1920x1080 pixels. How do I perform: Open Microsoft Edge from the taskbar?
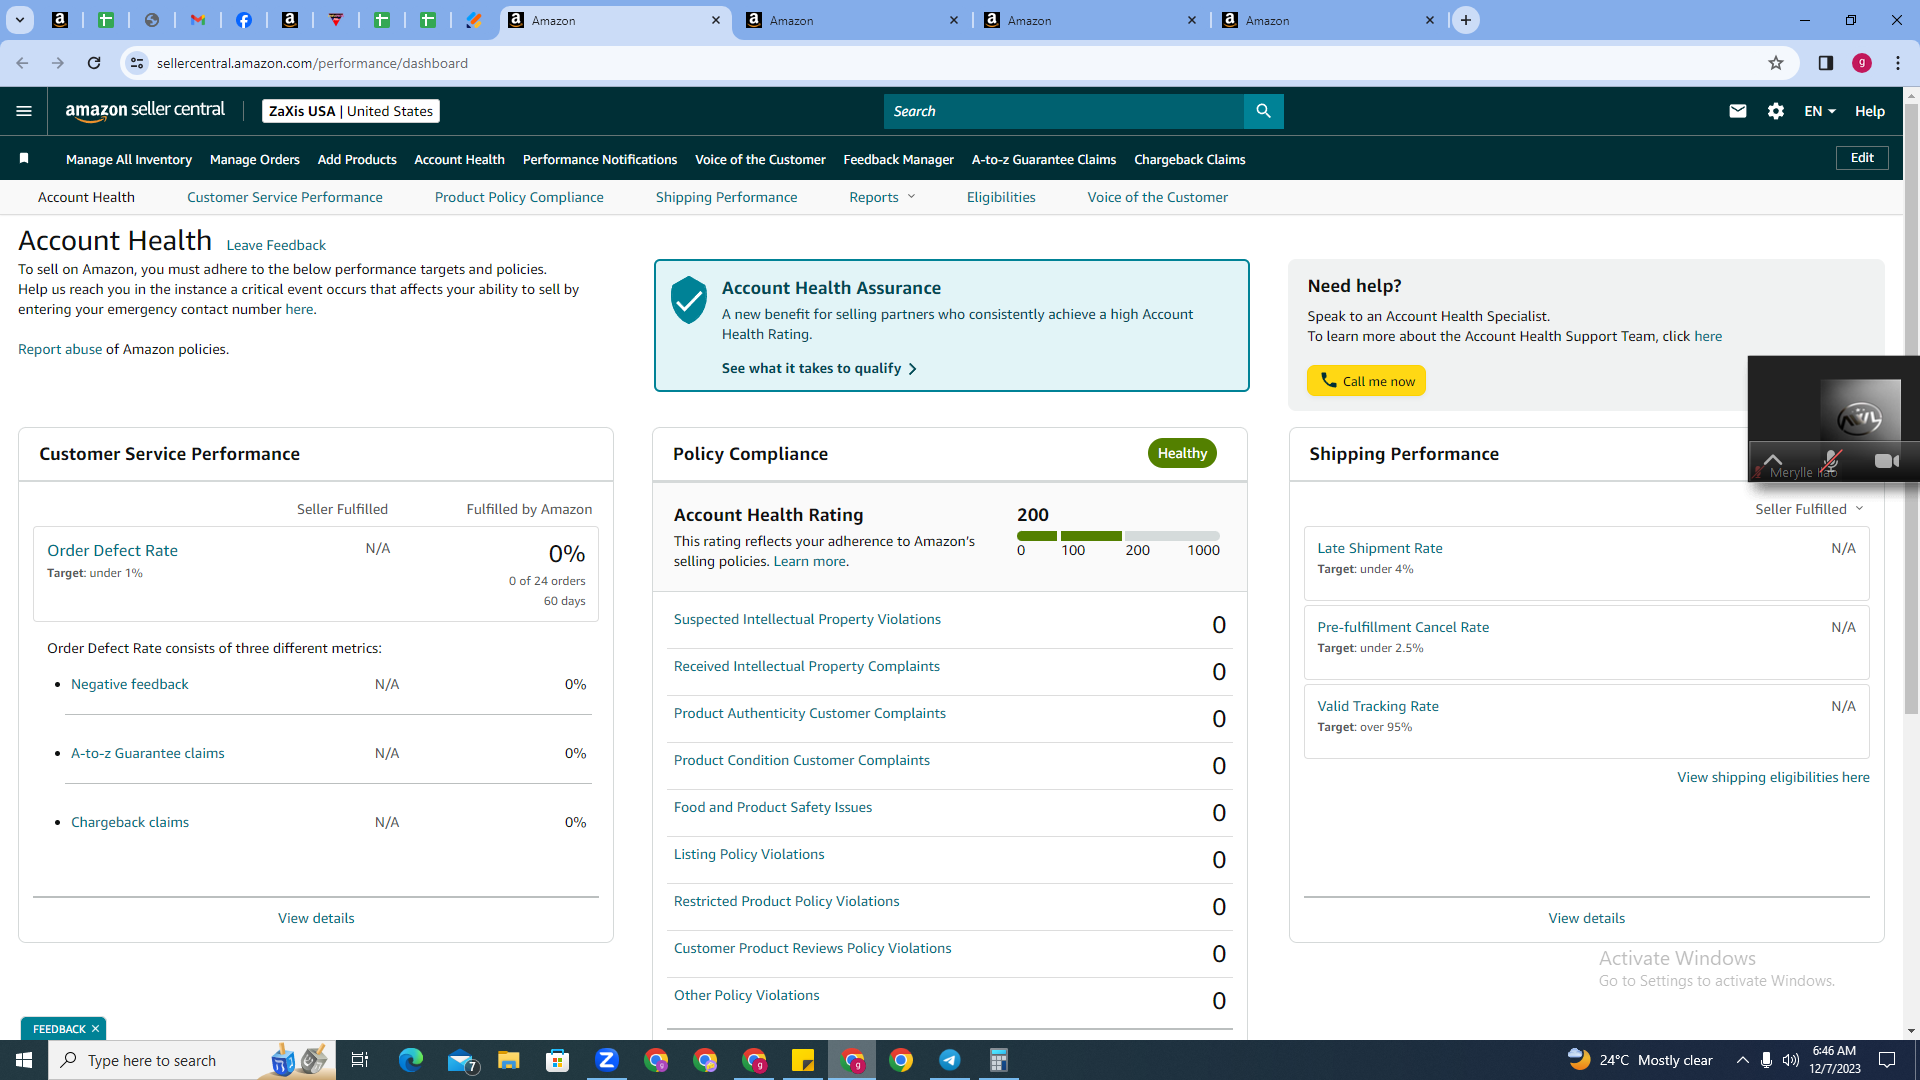pyautogui.click(x=411, y=1060)
